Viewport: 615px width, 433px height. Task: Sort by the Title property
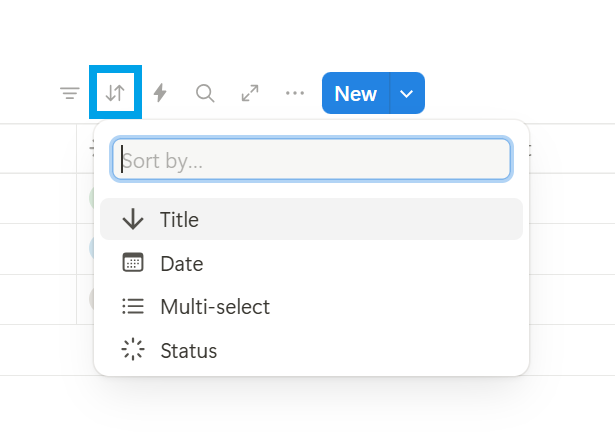(x=180, y=220)
